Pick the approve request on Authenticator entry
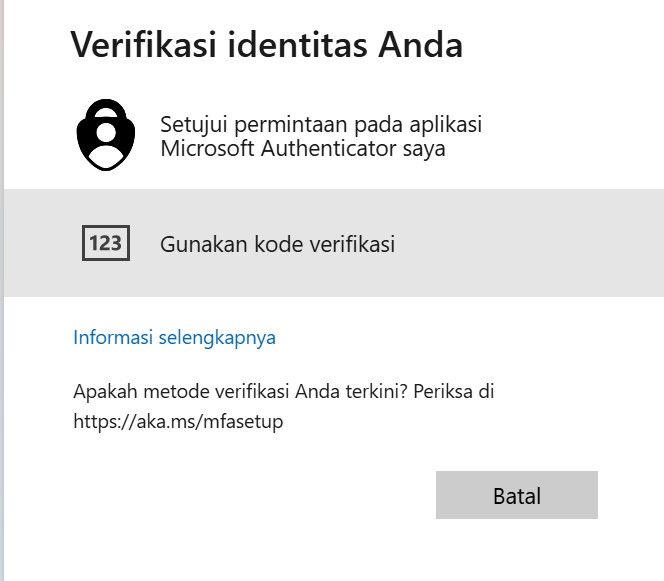Viewport: 664px width, 581px height. [334, 136]
